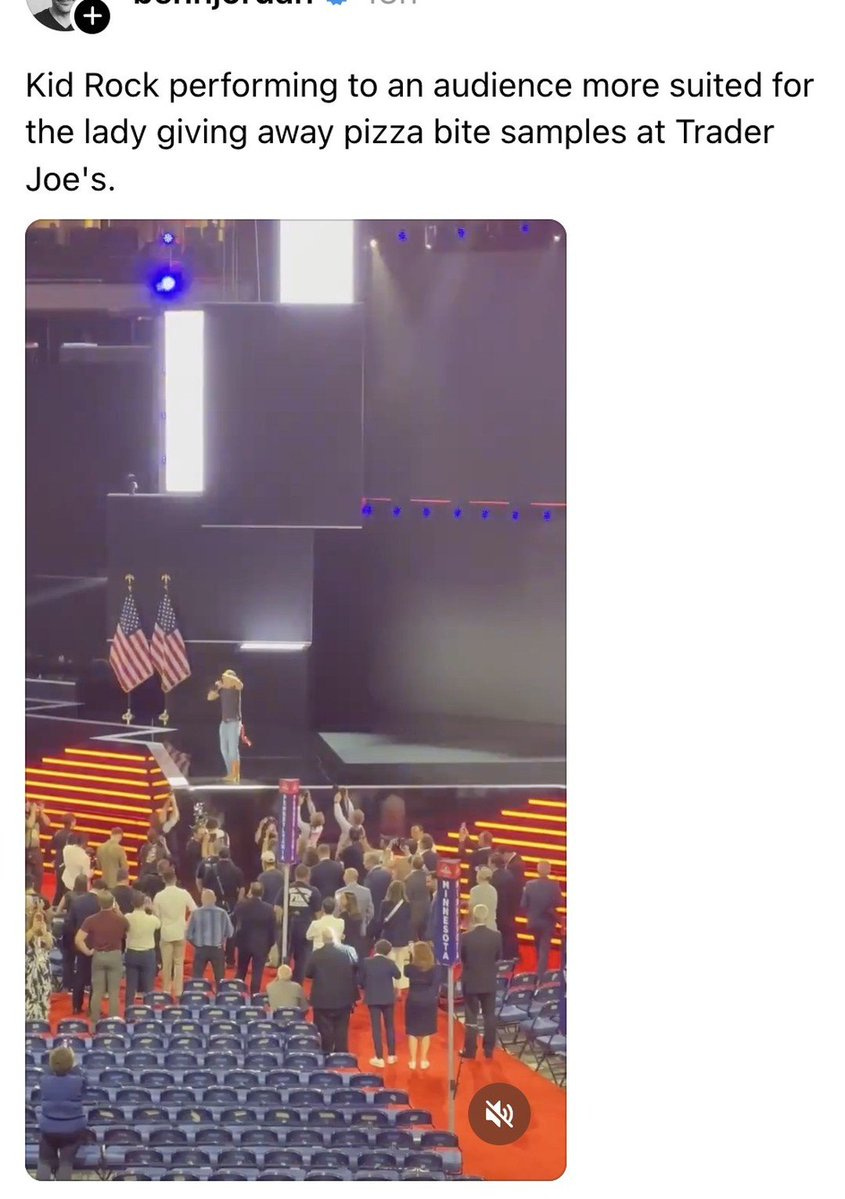Tap the American flags in the video
Screen dimensions: 845x1199
point(148,643)
